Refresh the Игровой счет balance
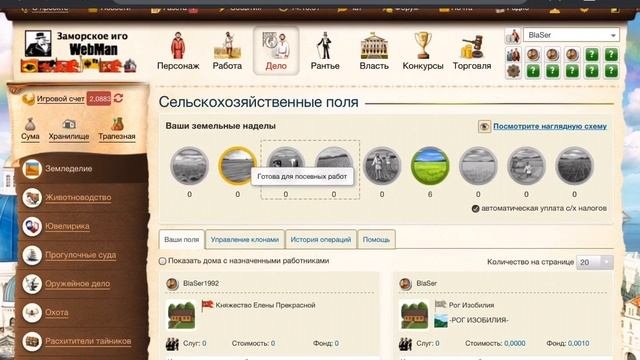The height and width of the screenshot is (360, 640). tap(118, 98)
